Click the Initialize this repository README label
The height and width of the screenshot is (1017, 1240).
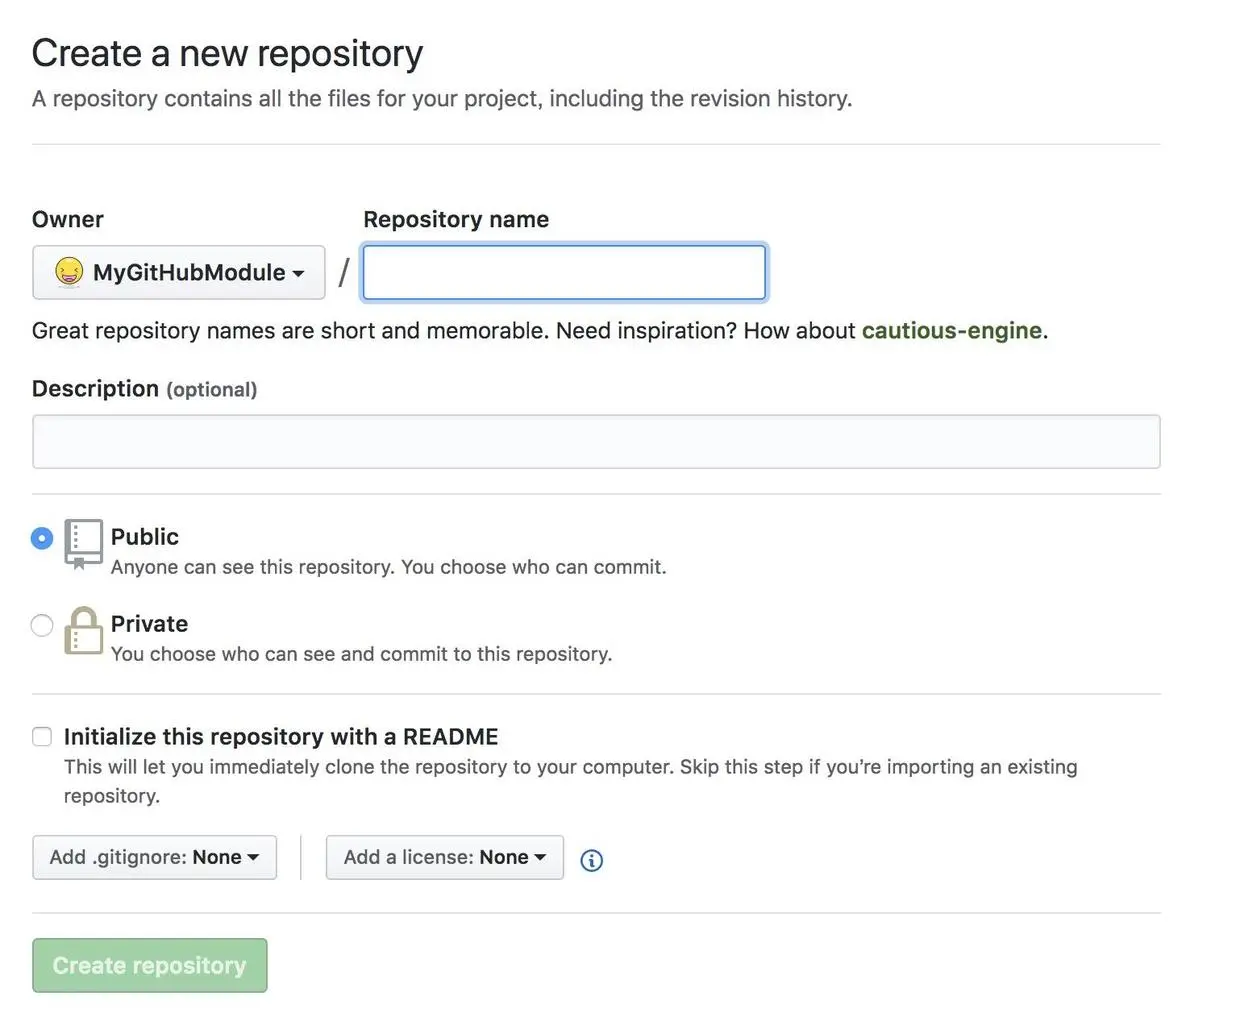click(281, 737)
